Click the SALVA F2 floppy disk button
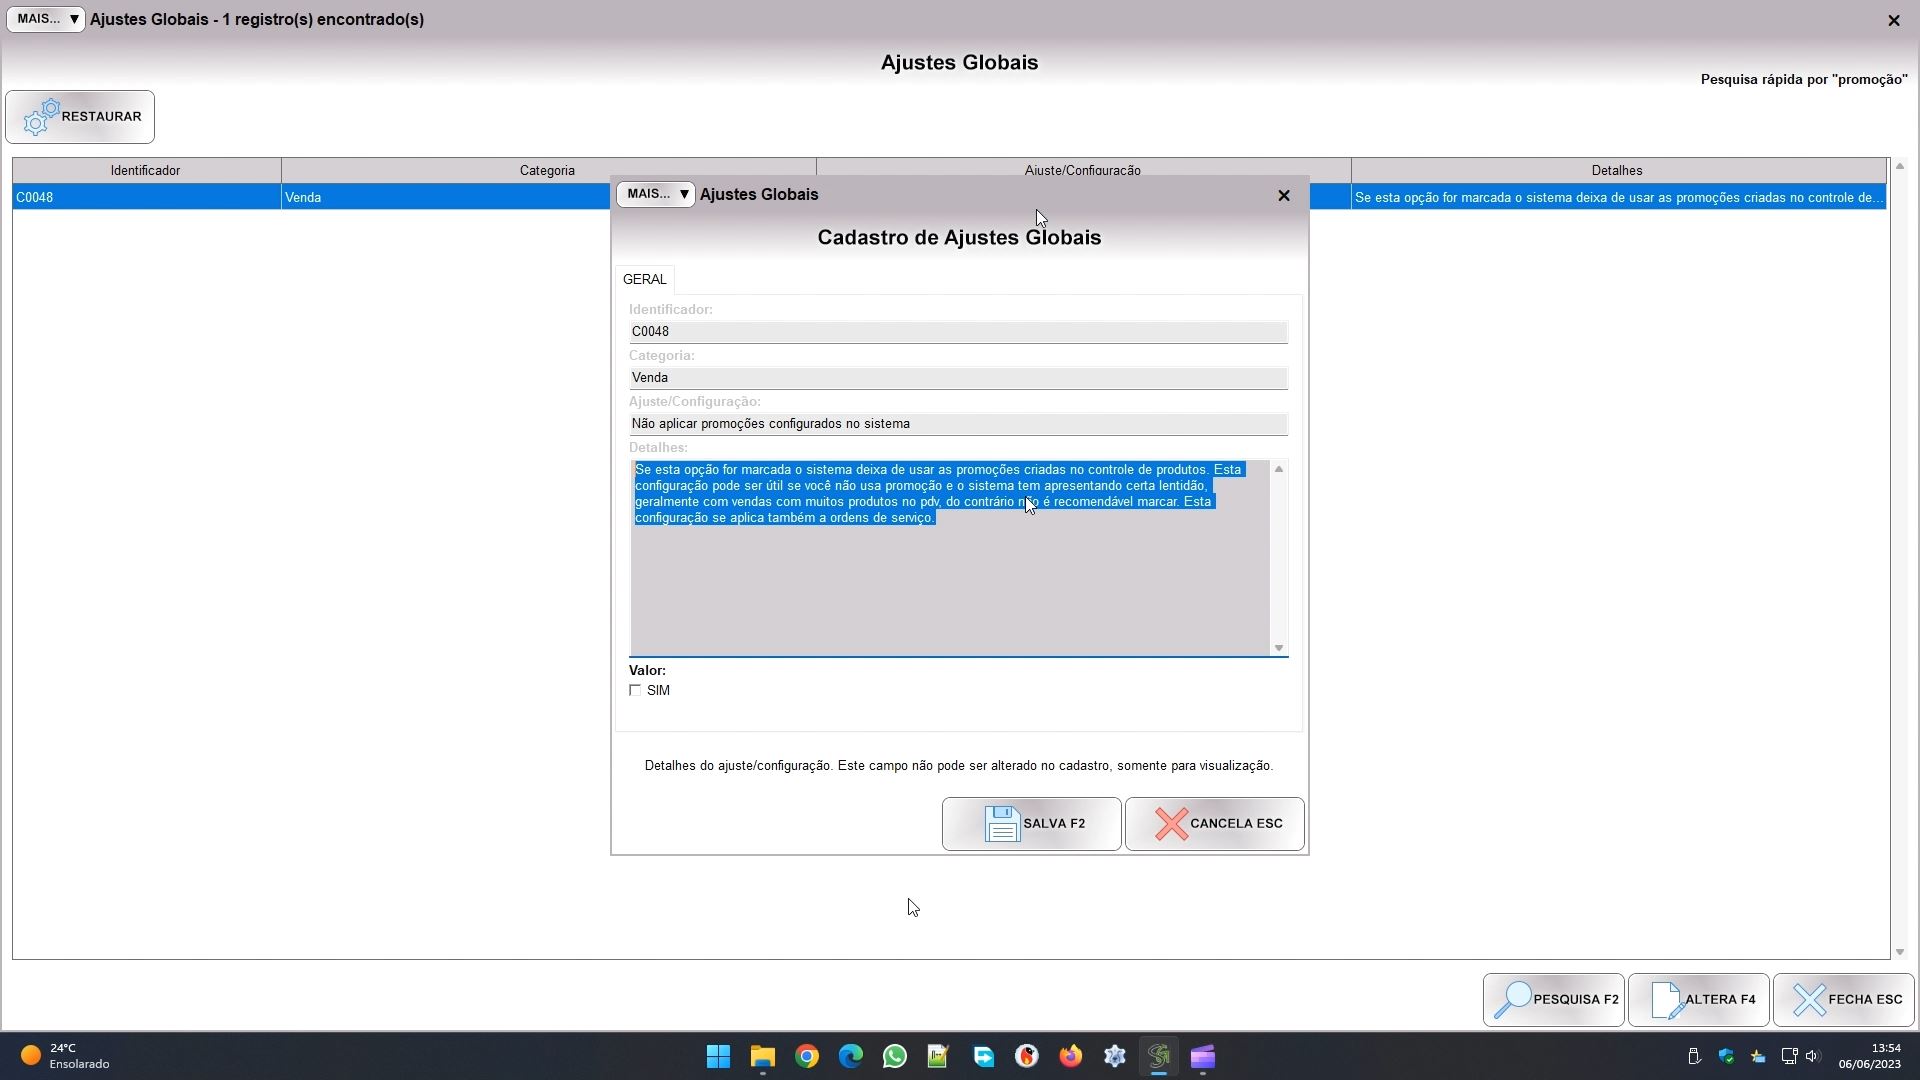Viewport: 1920px width, 1080px height. point(1031,824)
